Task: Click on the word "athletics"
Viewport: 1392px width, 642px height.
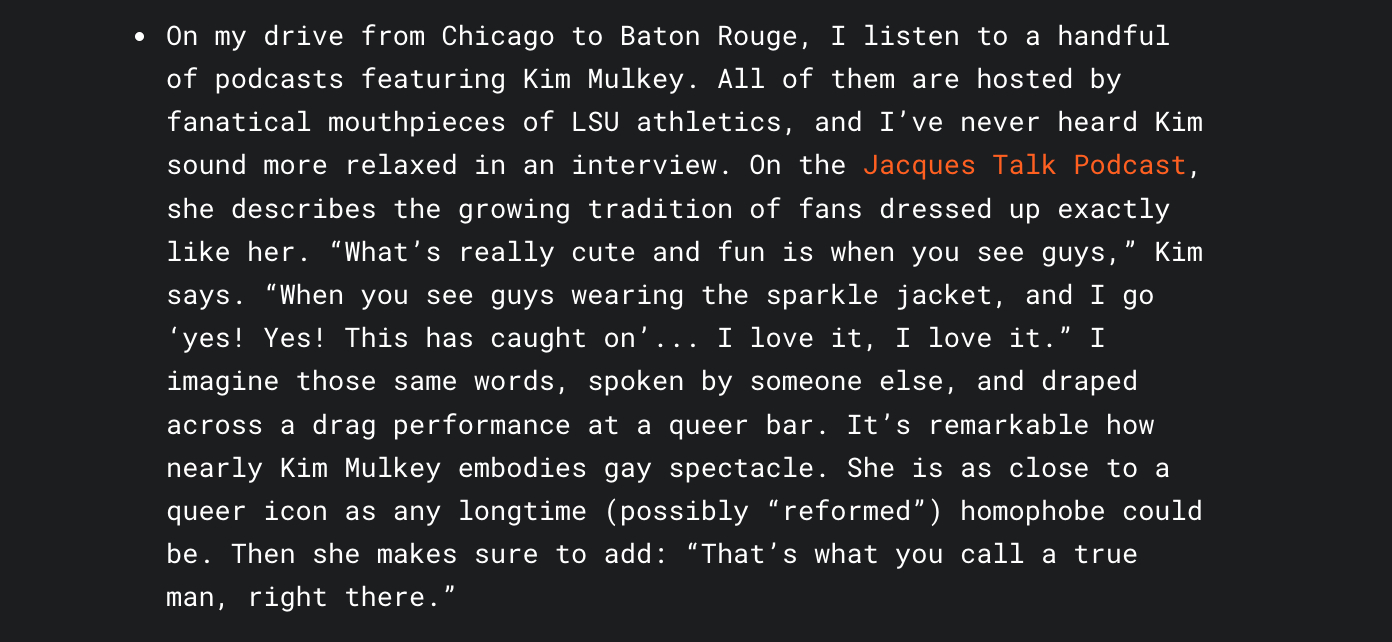Action: [x=717, y=122]
